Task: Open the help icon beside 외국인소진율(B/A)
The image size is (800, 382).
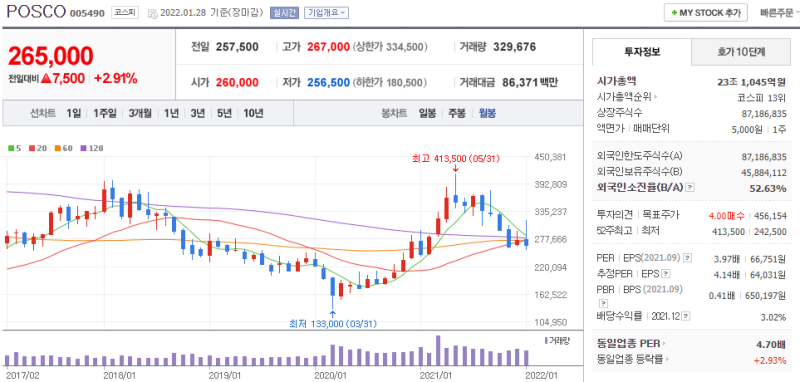Action: click(690, 188)
